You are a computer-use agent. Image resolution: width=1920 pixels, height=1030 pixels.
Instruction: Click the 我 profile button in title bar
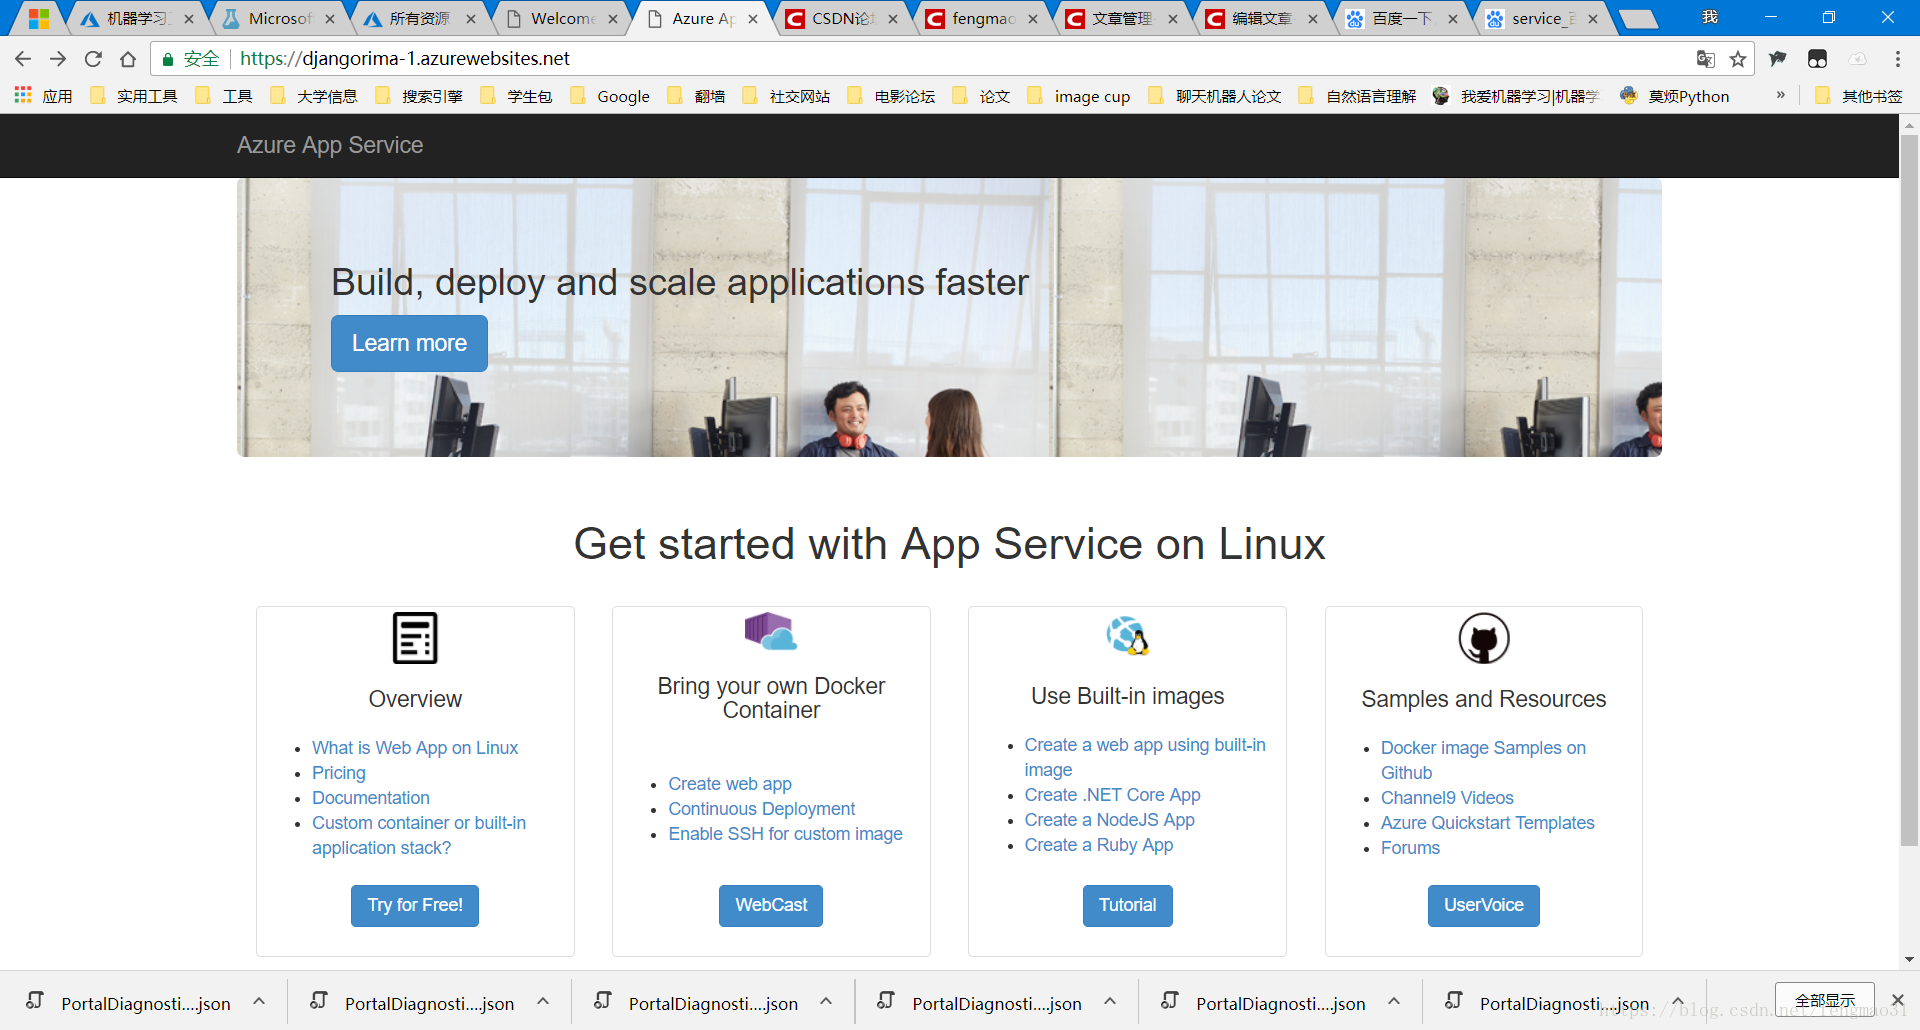1710,17
